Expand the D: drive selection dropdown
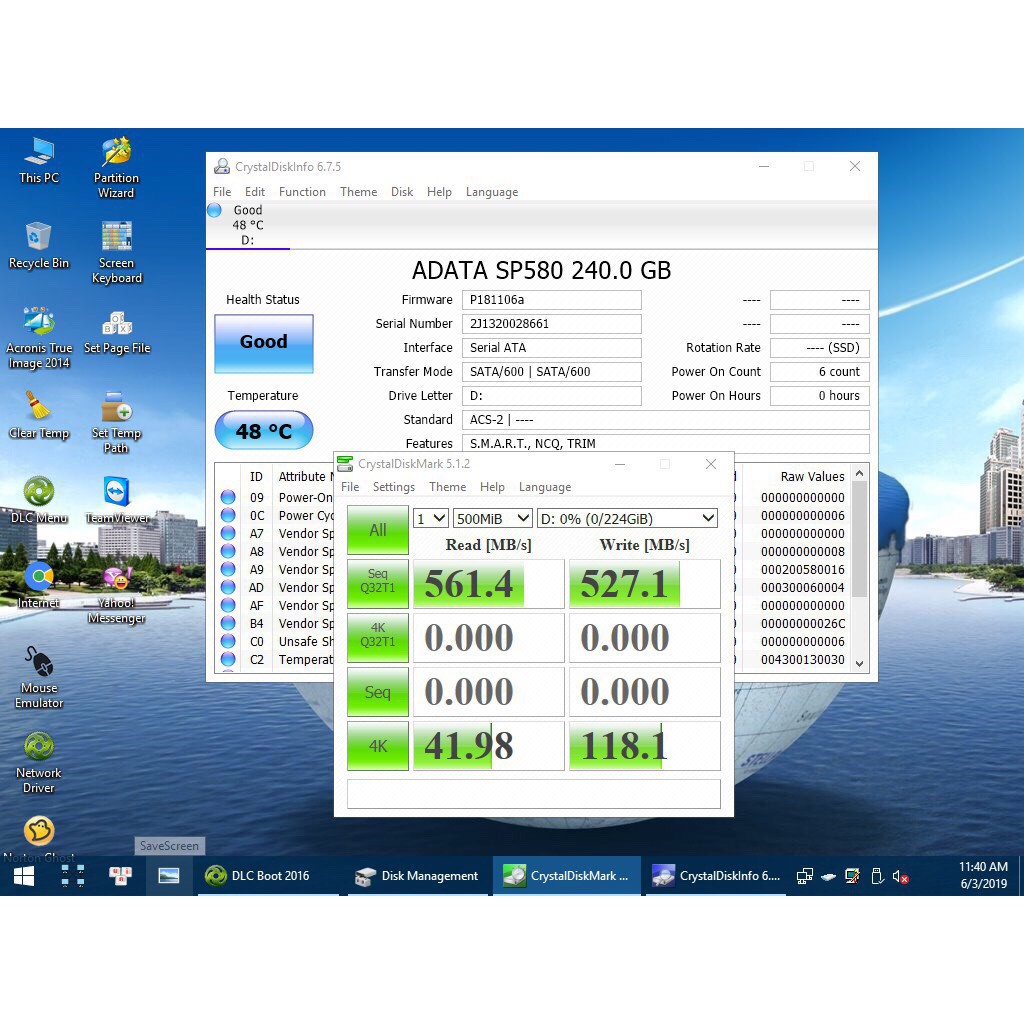1024x1024 pixels. coord(627,518)
